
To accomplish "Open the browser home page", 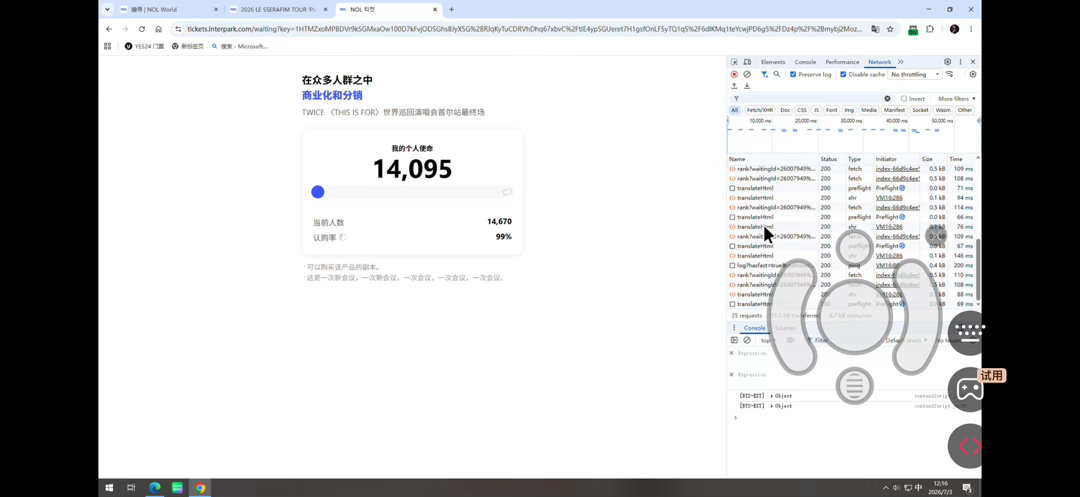I will pos(158,29).
